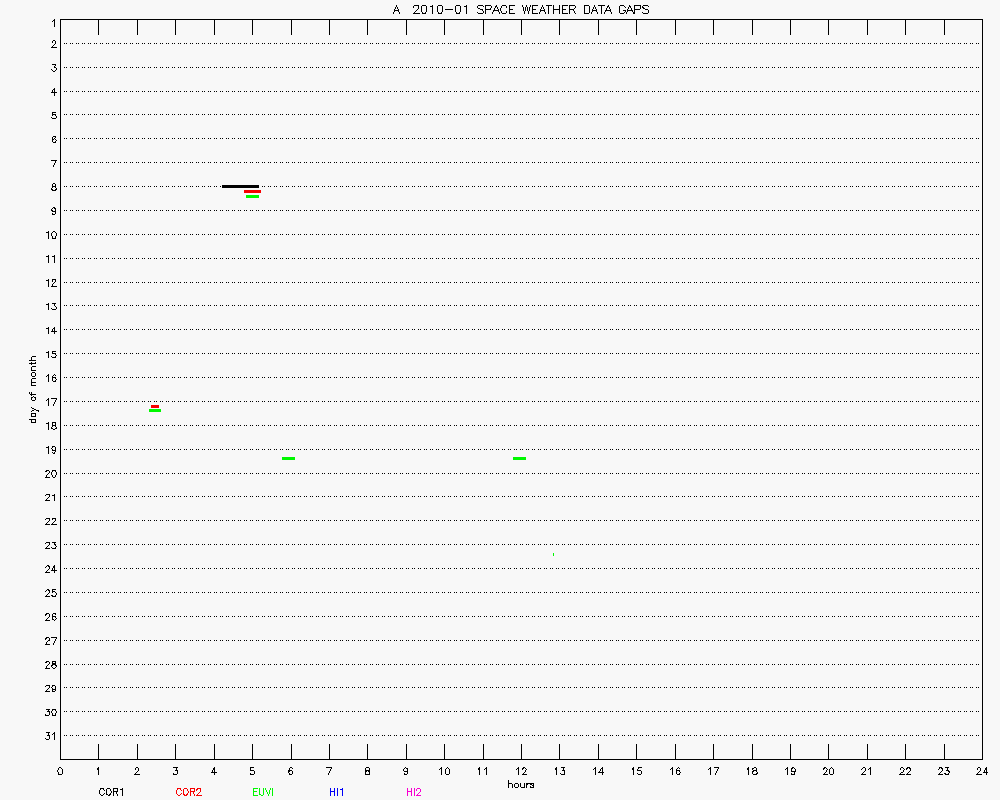The height and width of the screenshot is (800, 1000).
Task: Click the plot title SPACE WEATHER DATA GAPS
Action: pyautogui.click(x=520, y=9)
